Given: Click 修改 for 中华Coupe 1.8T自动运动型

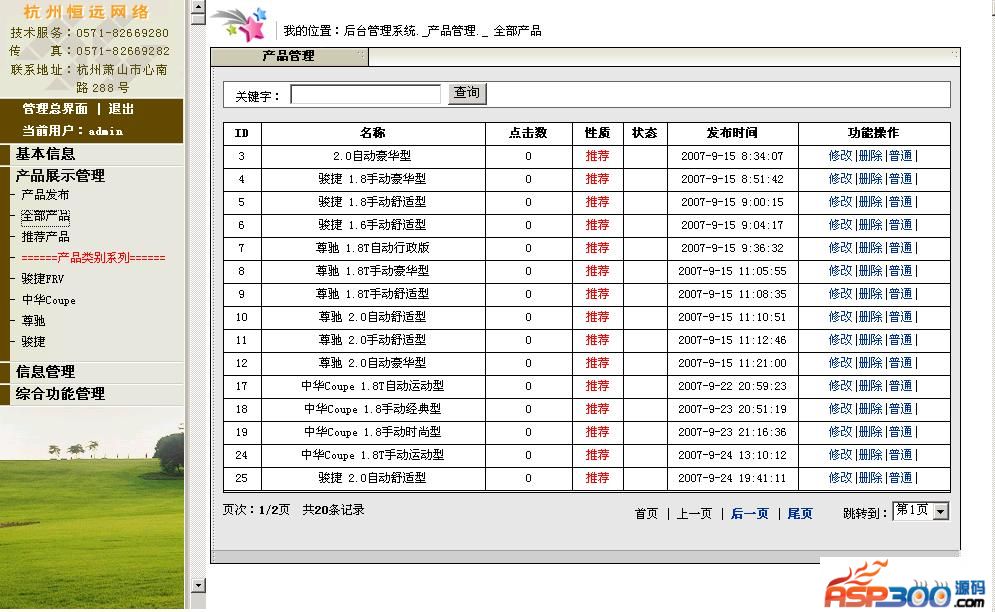Looking at the screenshot, I should tap(840, 386).
